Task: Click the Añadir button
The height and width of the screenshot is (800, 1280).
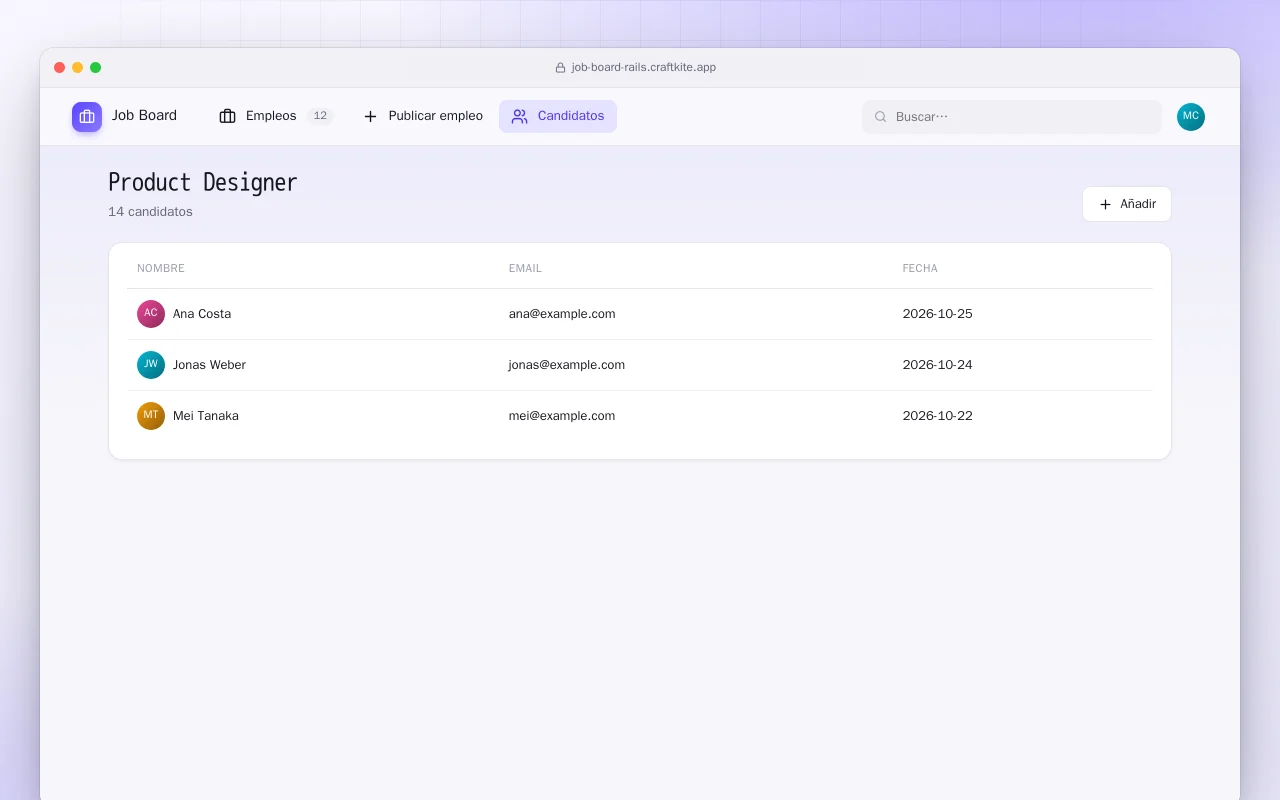Action: click(x=1127, y=204)
